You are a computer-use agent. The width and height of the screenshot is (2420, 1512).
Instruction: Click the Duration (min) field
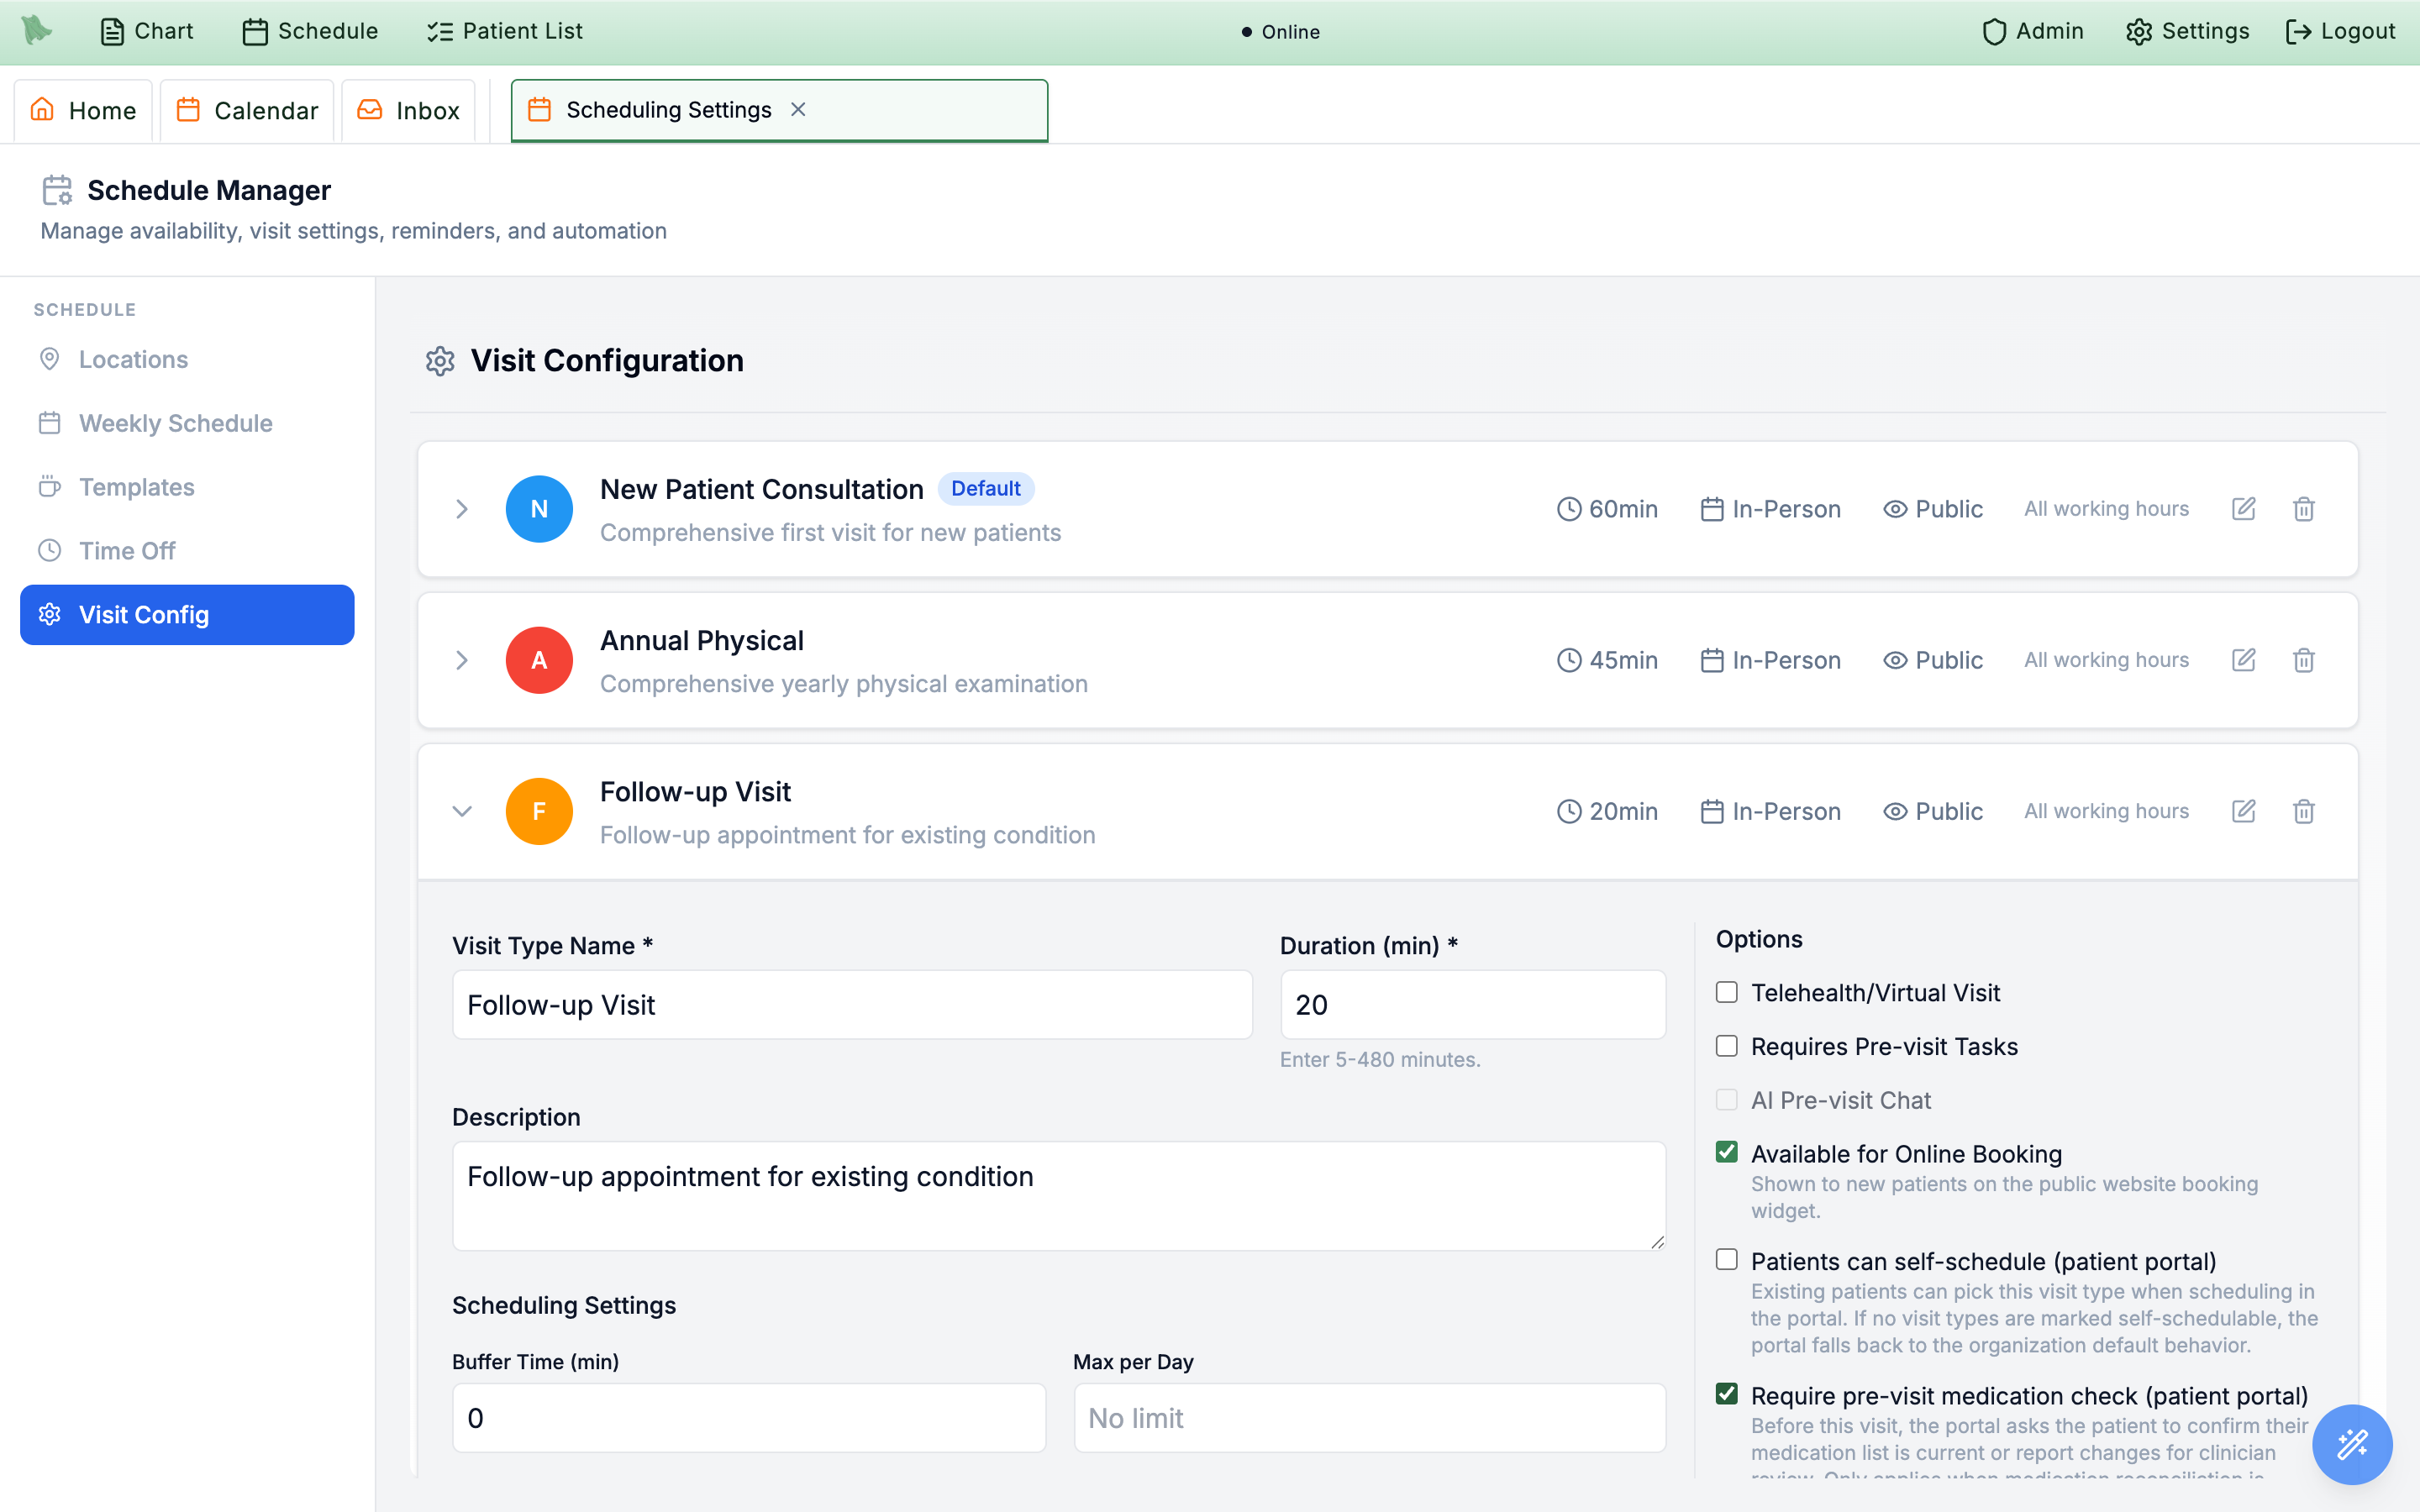[x=1473, y=1005]
